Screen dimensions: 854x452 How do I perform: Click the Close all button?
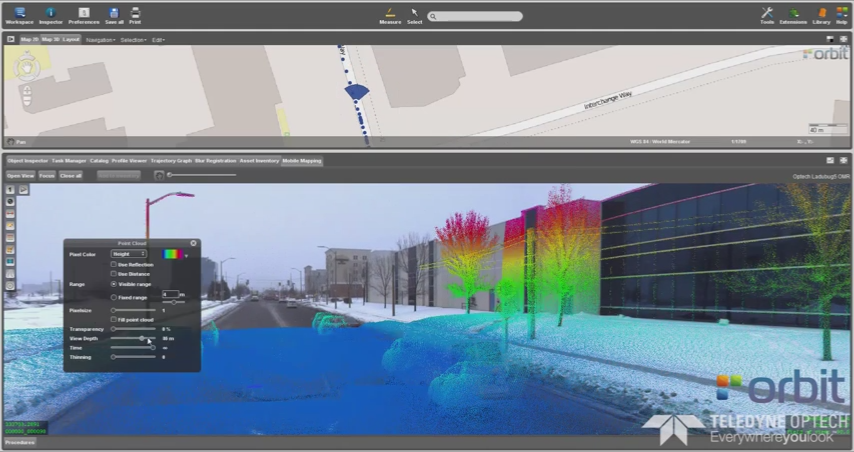click(71, 175)
